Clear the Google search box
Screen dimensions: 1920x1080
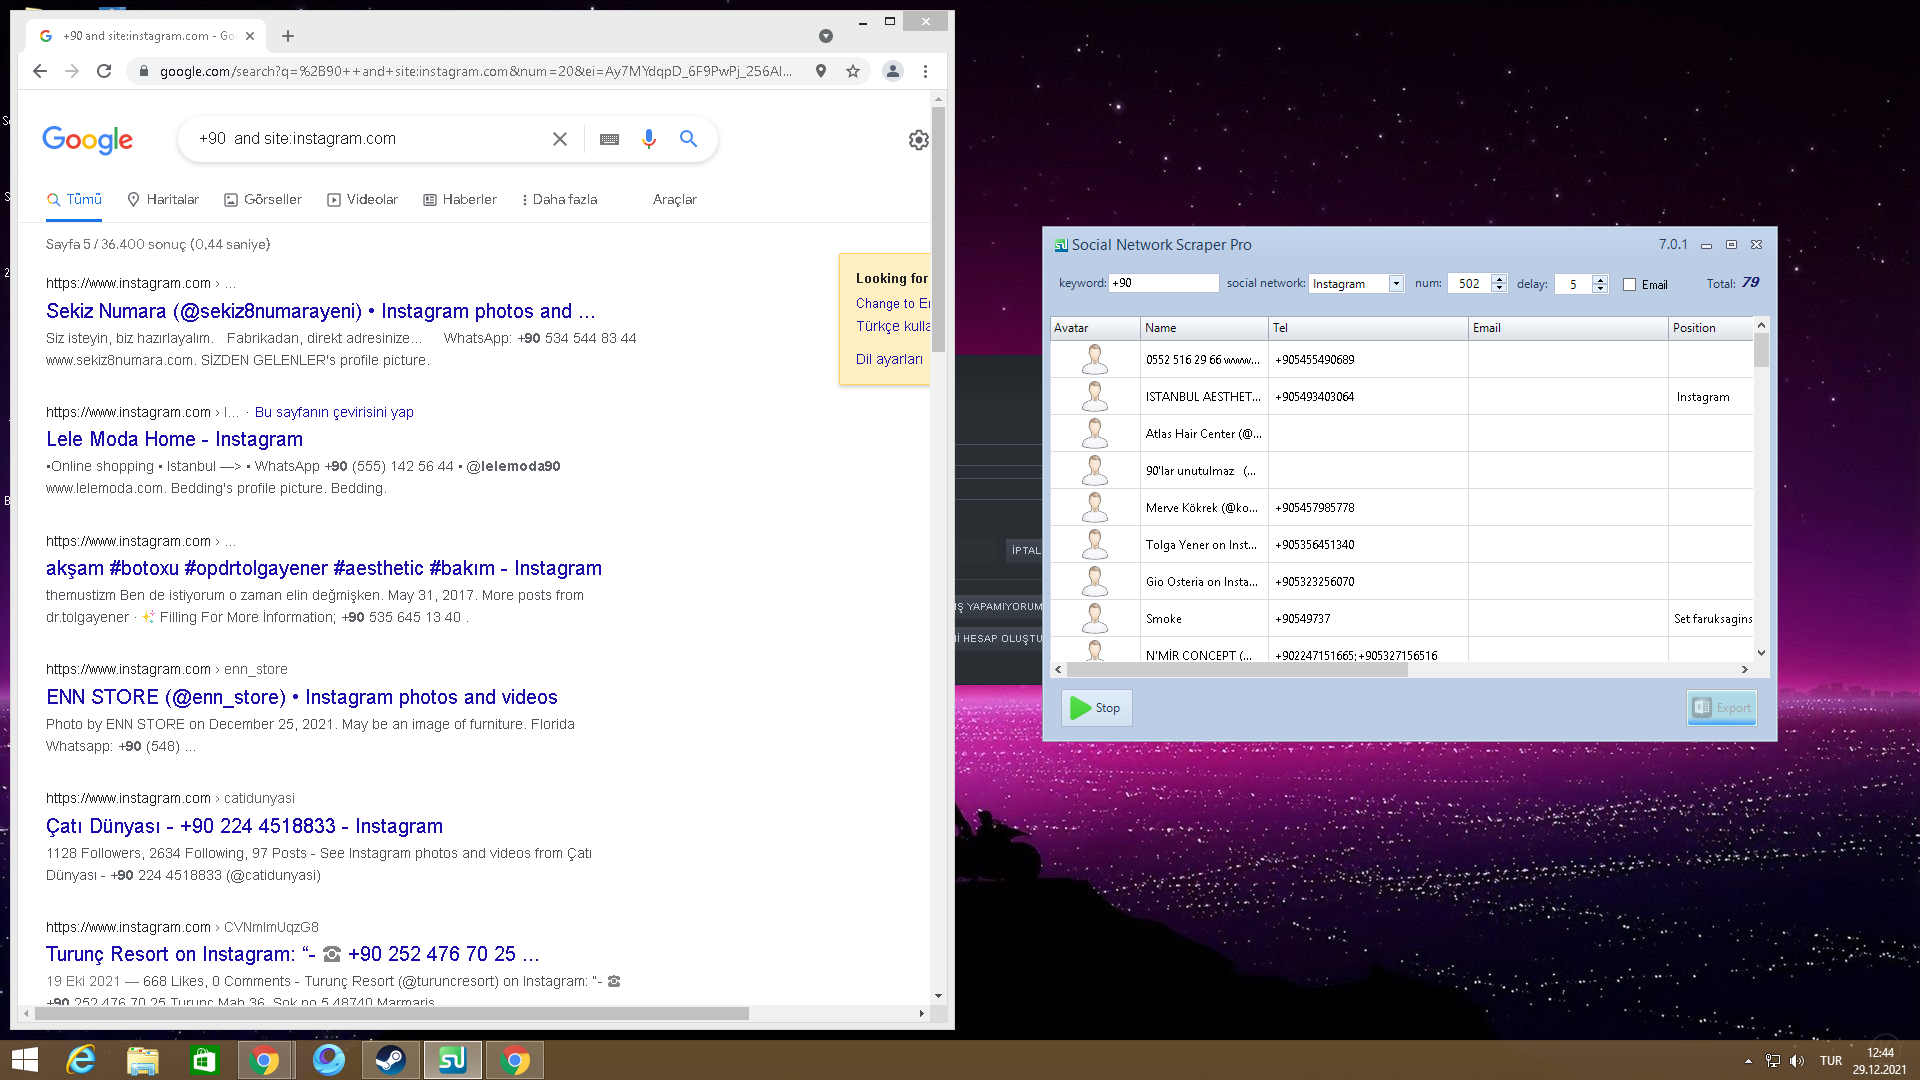560,139
